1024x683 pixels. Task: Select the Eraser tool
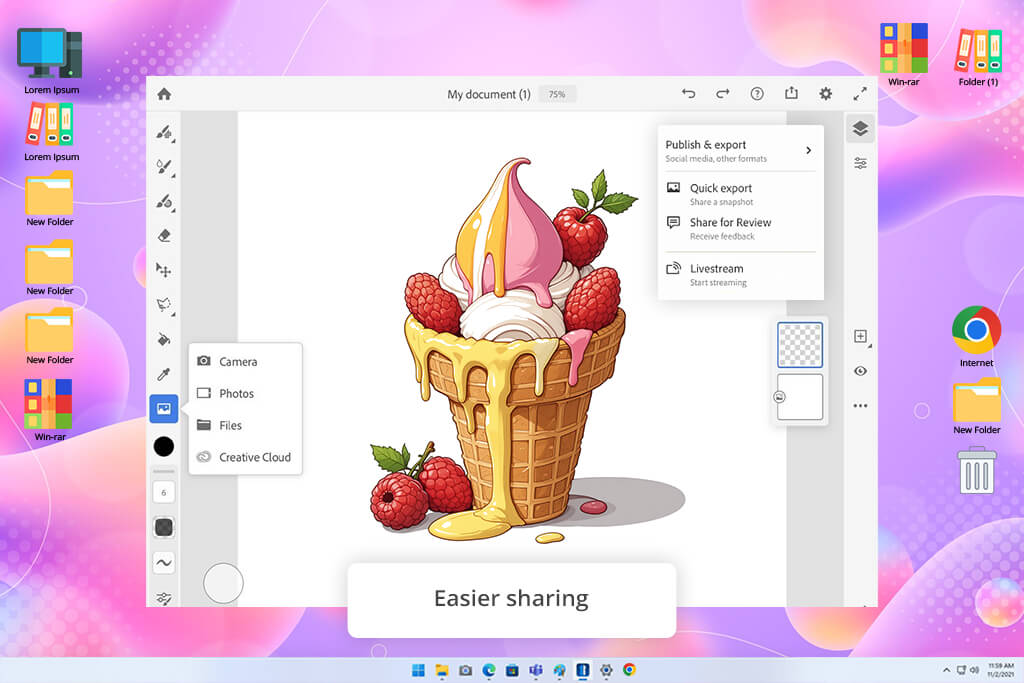pyautogui.click(x=164, y=235)
